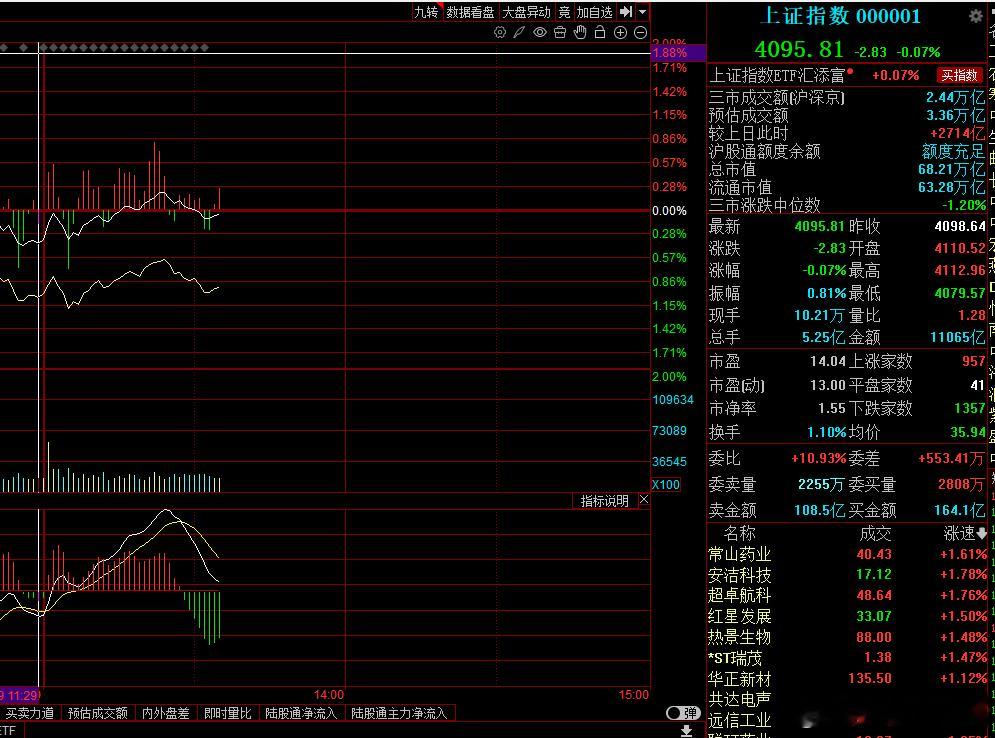Open the toolbox briefcase icon

point(560,32)
